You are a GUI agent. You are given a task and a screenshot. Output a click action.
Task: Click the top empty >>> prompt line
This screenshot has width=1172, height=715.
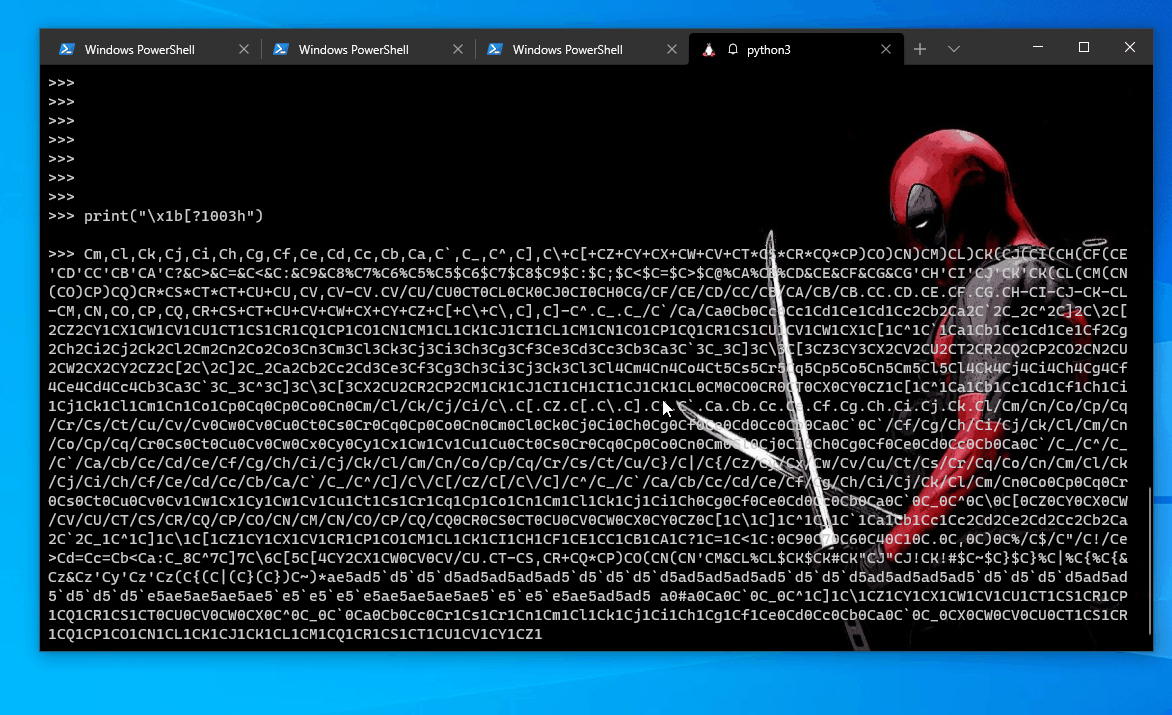point(61,83)
